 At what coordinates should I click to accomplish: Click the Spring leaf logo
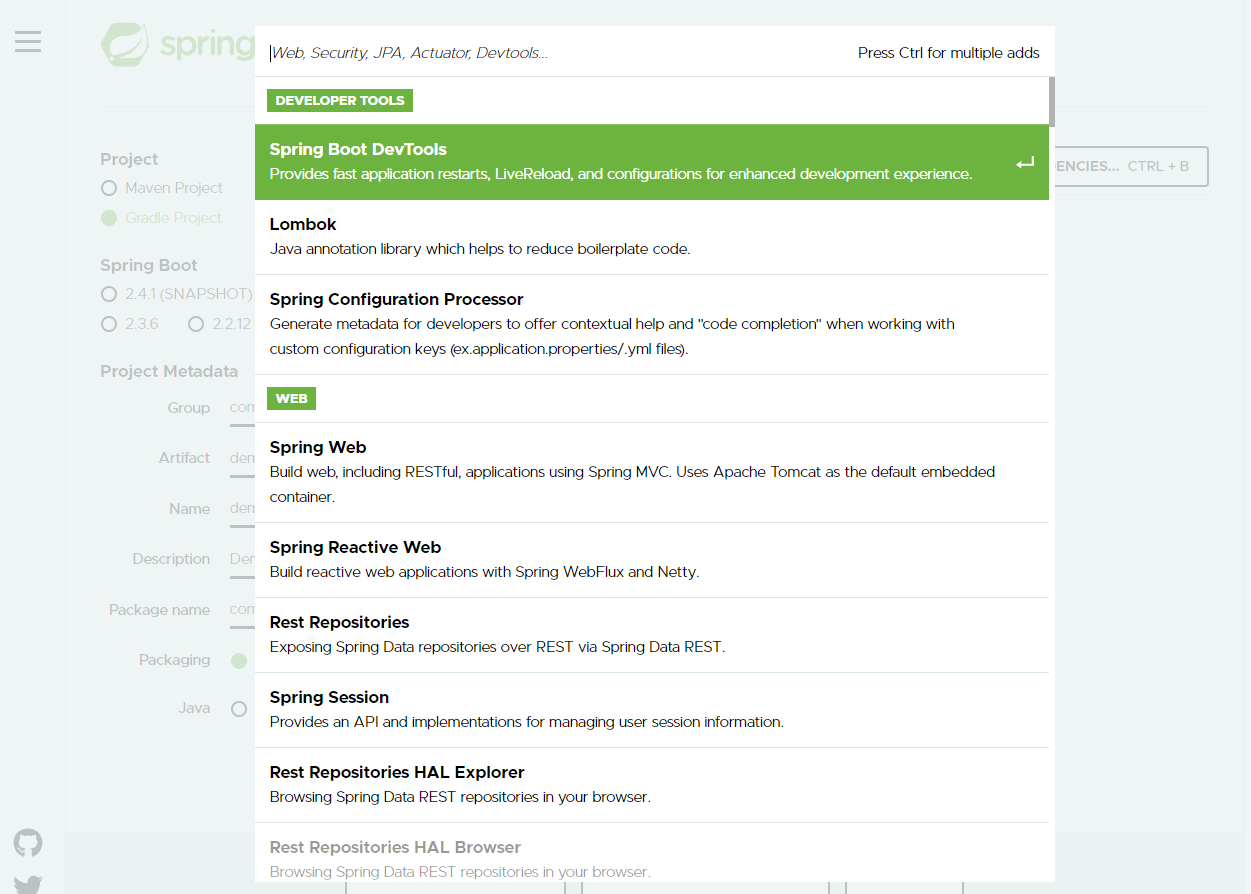pos(125,45)
